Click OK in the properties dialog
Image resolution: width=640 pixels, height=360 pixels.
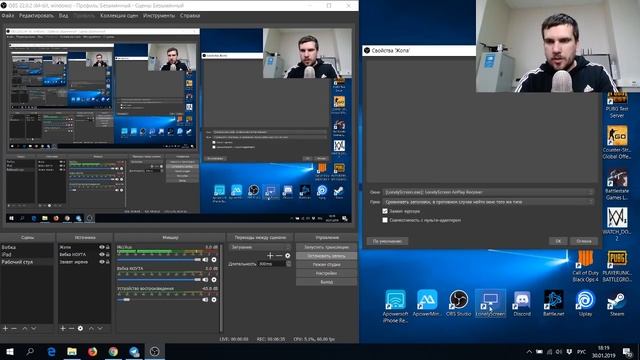(558, 241)
